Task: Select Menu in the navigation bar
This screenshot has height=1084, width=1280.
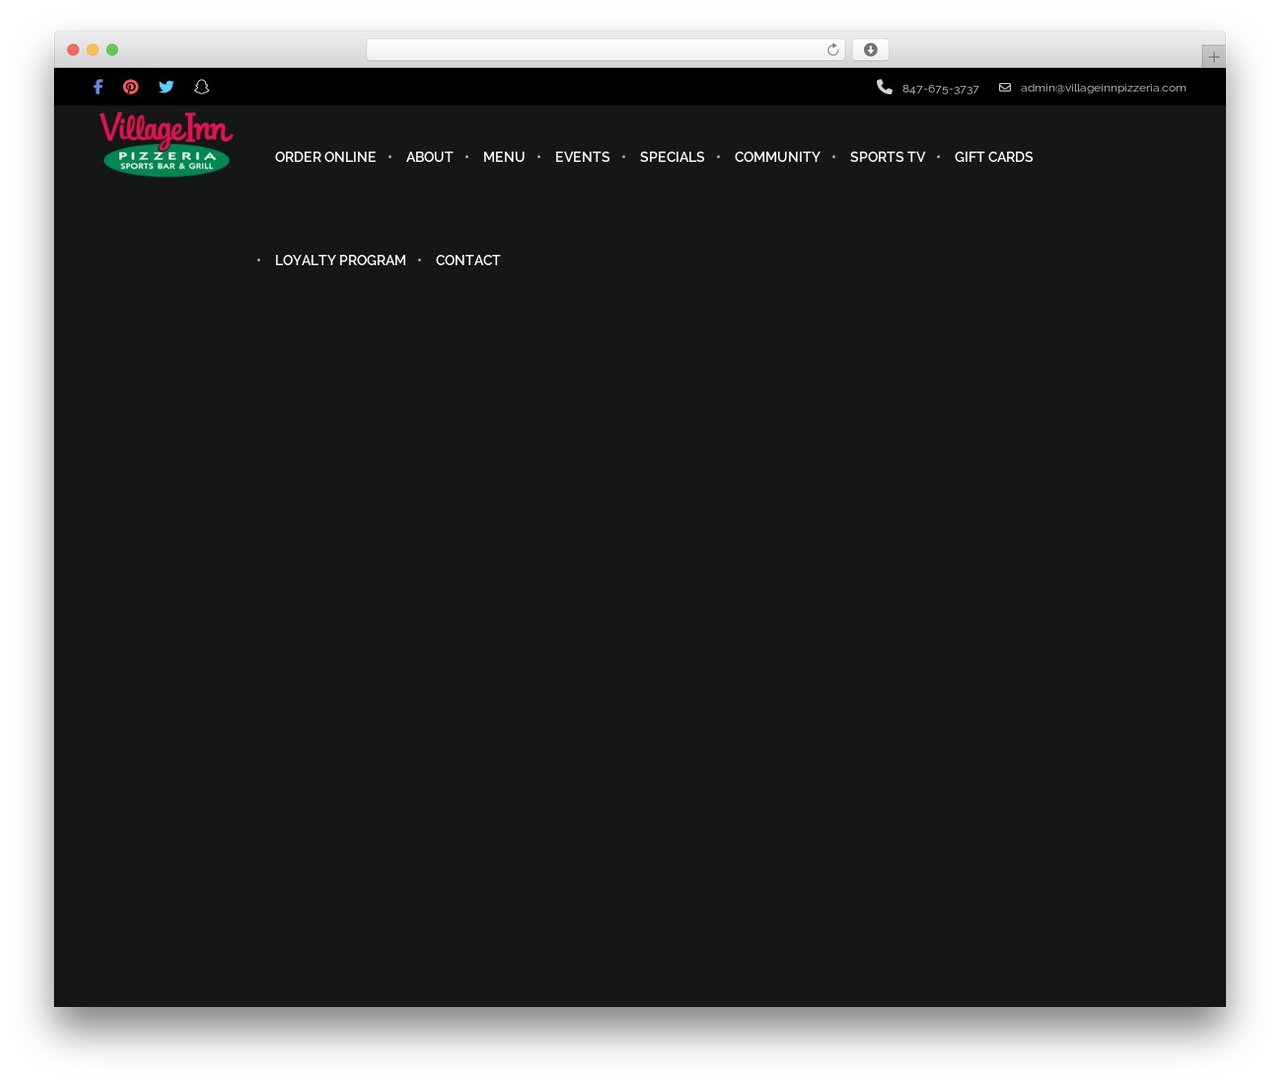Action: click(504, 157)
